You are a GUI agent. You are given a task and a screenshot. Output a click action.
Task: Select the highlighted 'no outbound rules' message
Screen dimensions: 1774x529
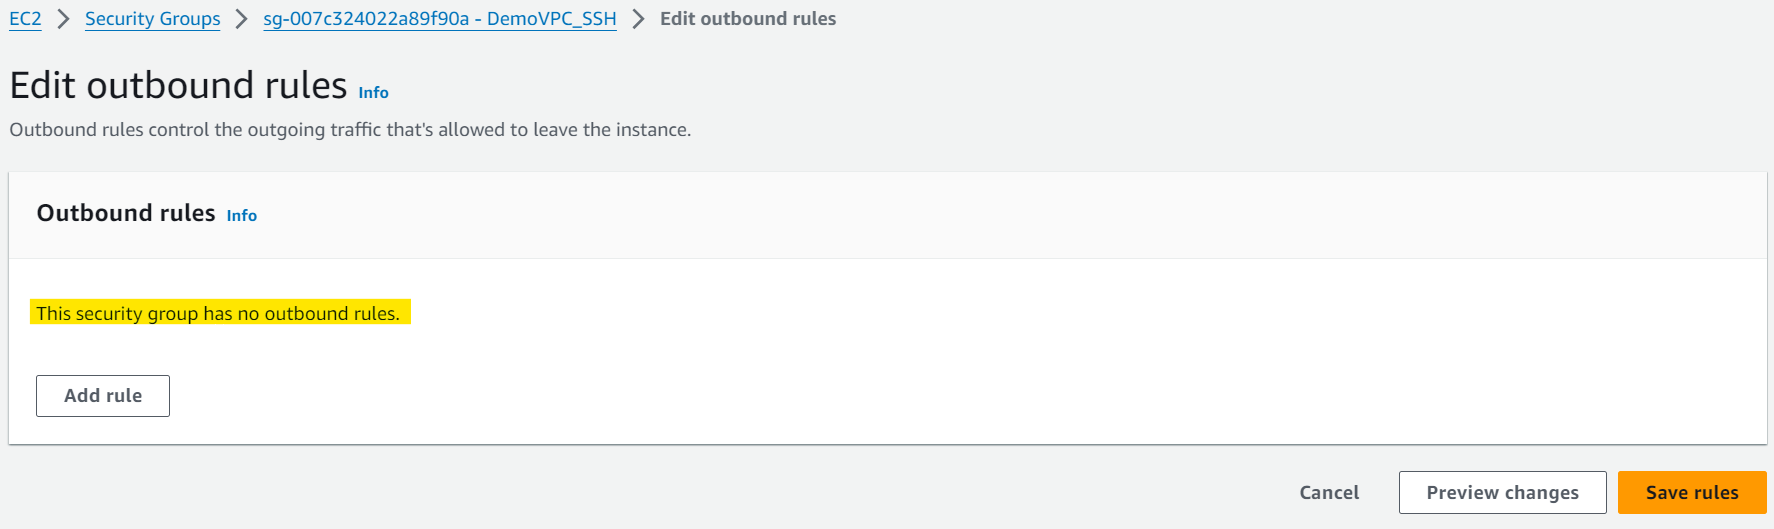coord(218,313)
